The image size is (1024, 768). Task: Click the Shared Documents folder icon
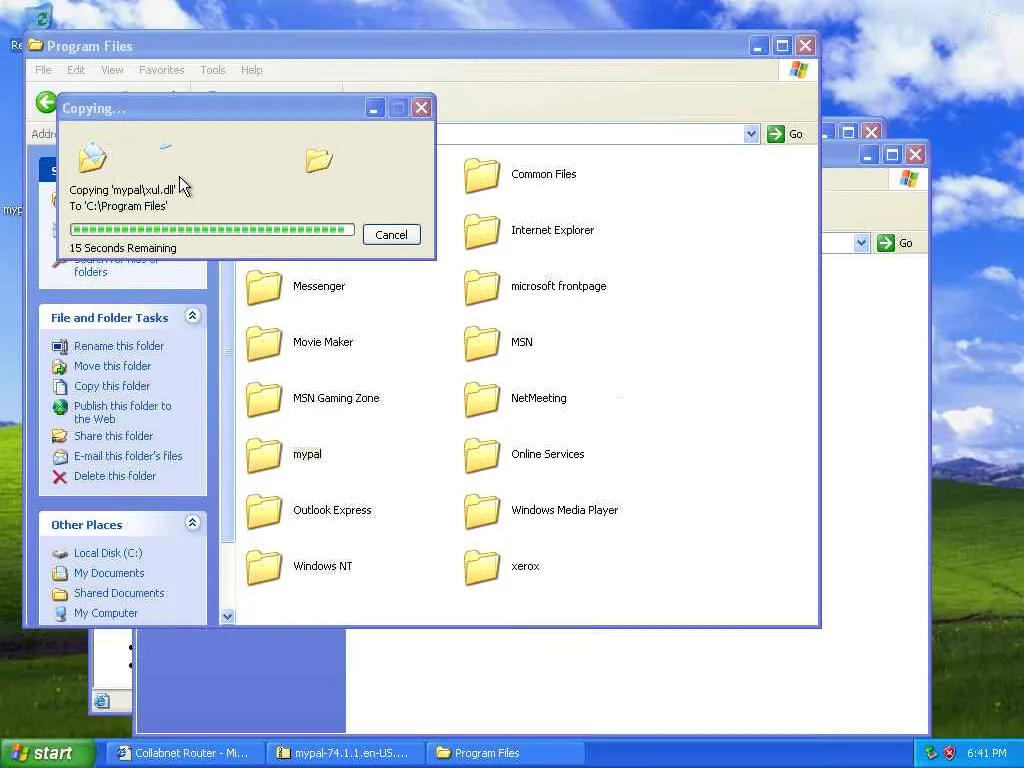click(x=59, y=594)
